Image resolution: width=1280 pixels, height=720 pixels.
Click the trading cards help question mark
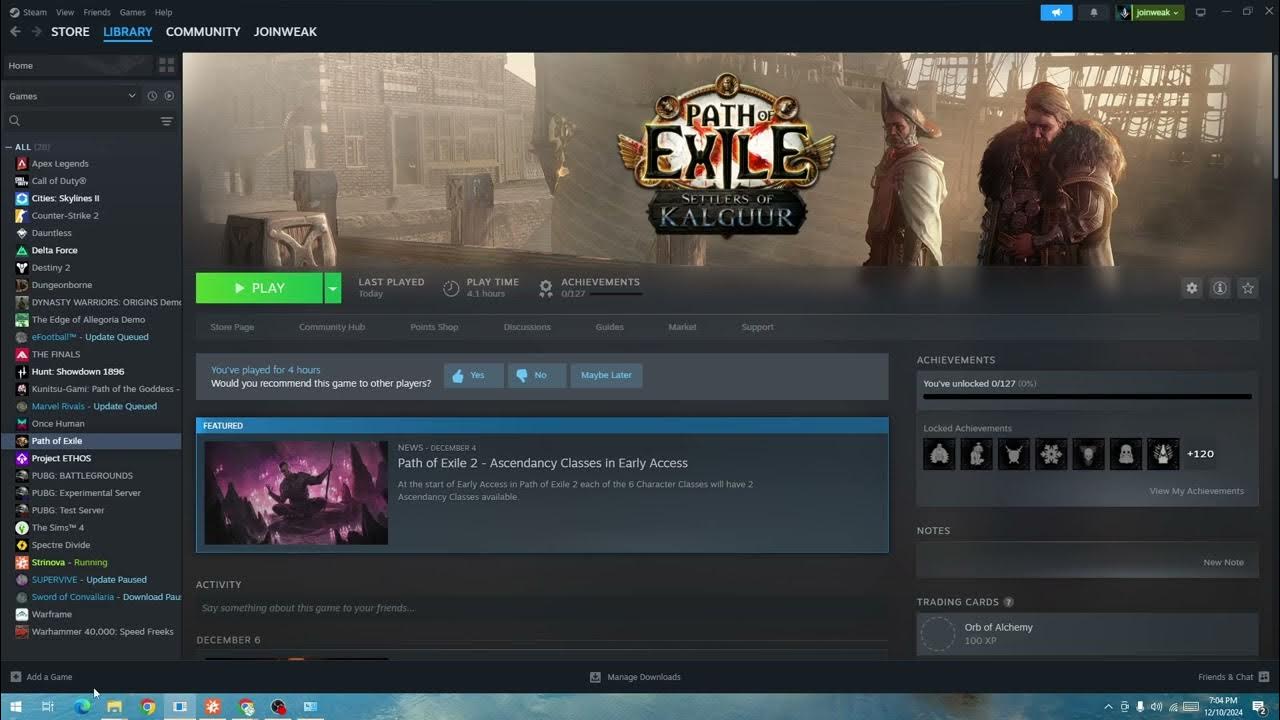[x=1008, y=602]
